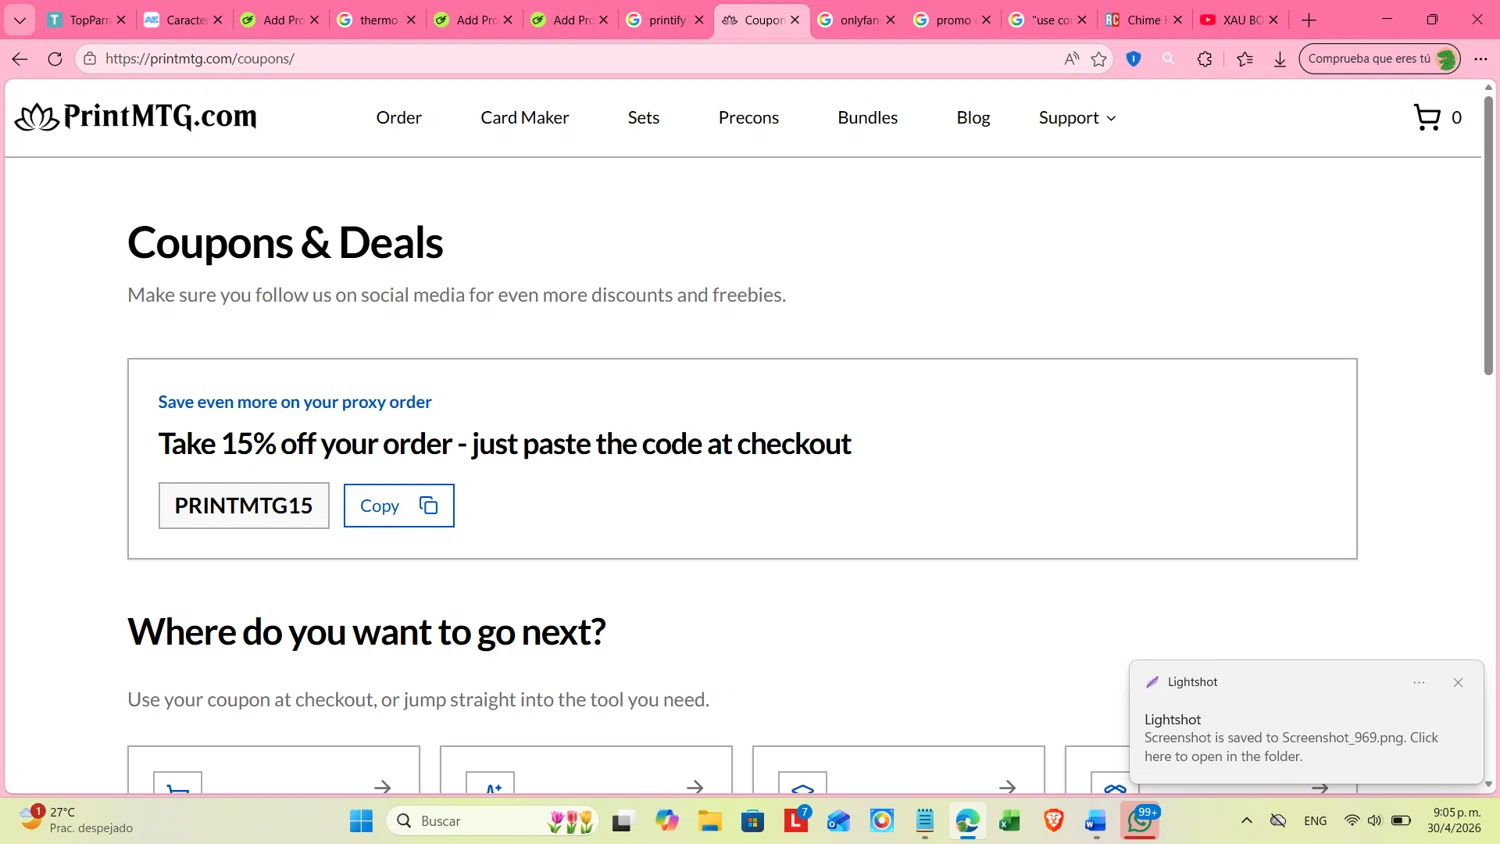1500x844 pixels.
Task: Reload the coupons page
Action: 55,59
